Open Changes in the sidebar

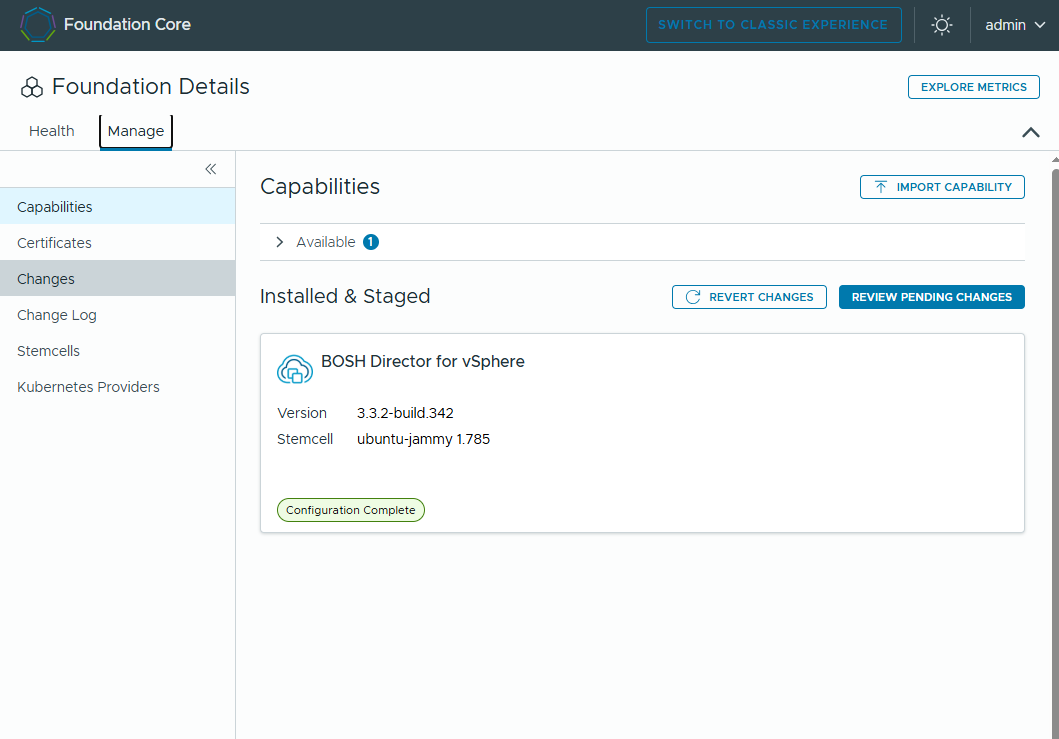click(118, 278)
